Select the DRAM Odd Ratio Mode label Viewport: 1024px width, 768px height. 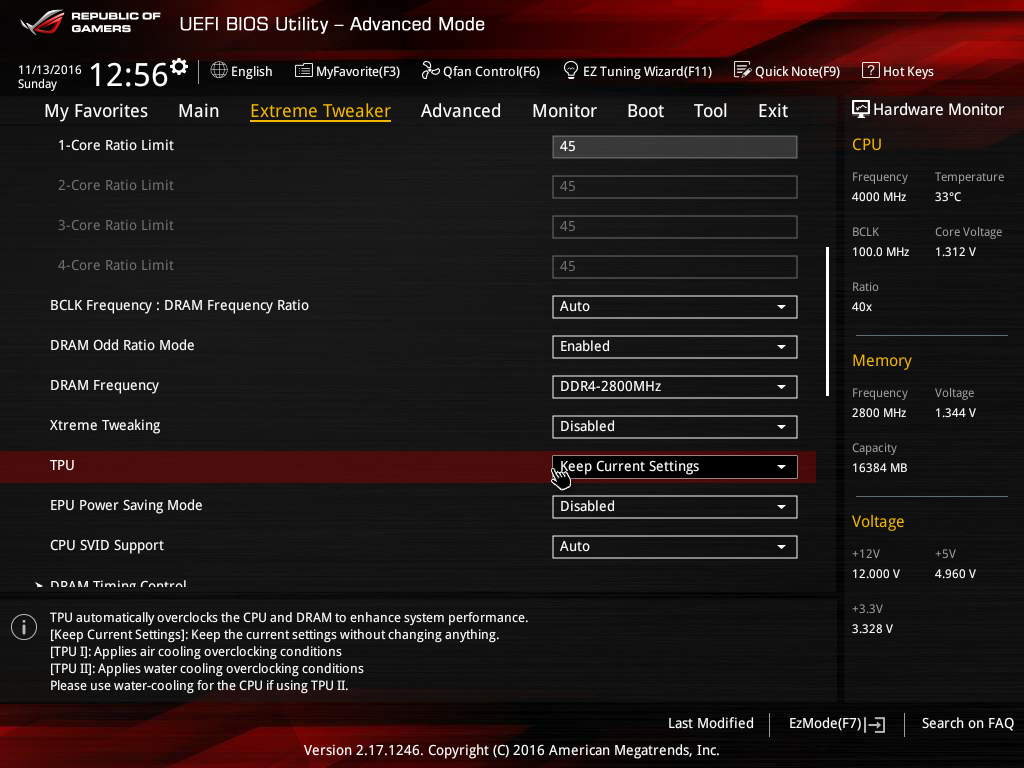coord(122,345)
